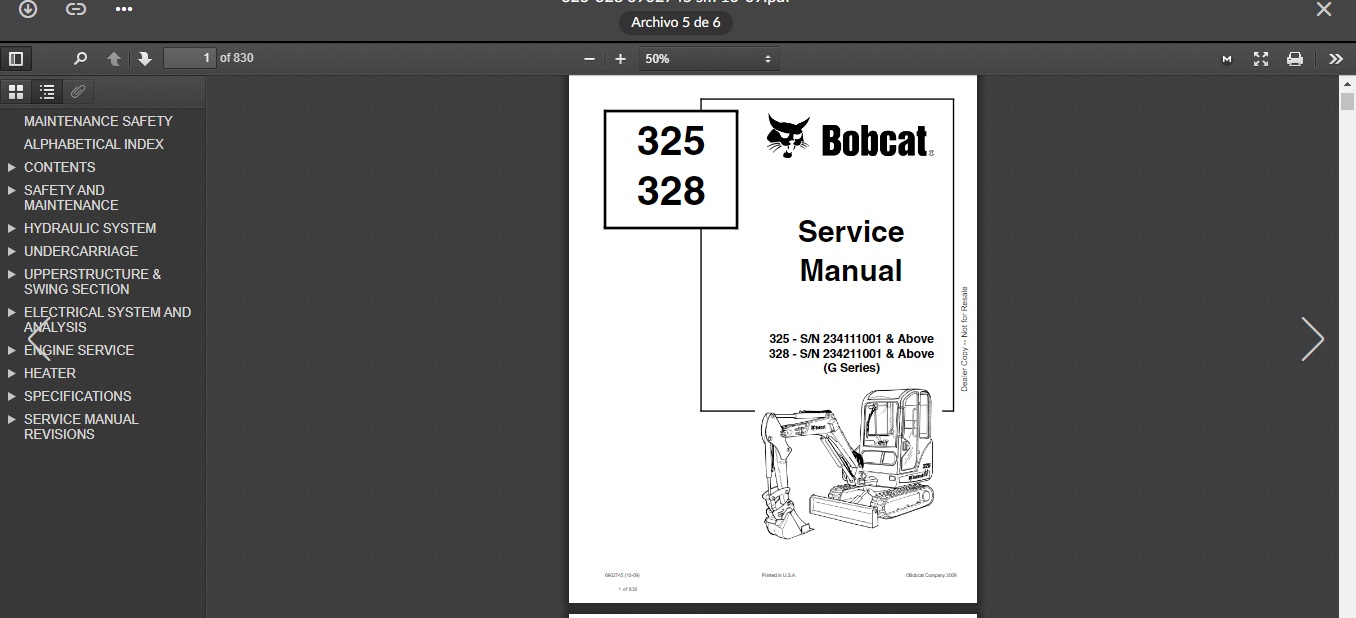Screen dimensions: 1356x618
Task: Print the document using the printer icon
Action: pyautogui.click(x=1295, y=59)
